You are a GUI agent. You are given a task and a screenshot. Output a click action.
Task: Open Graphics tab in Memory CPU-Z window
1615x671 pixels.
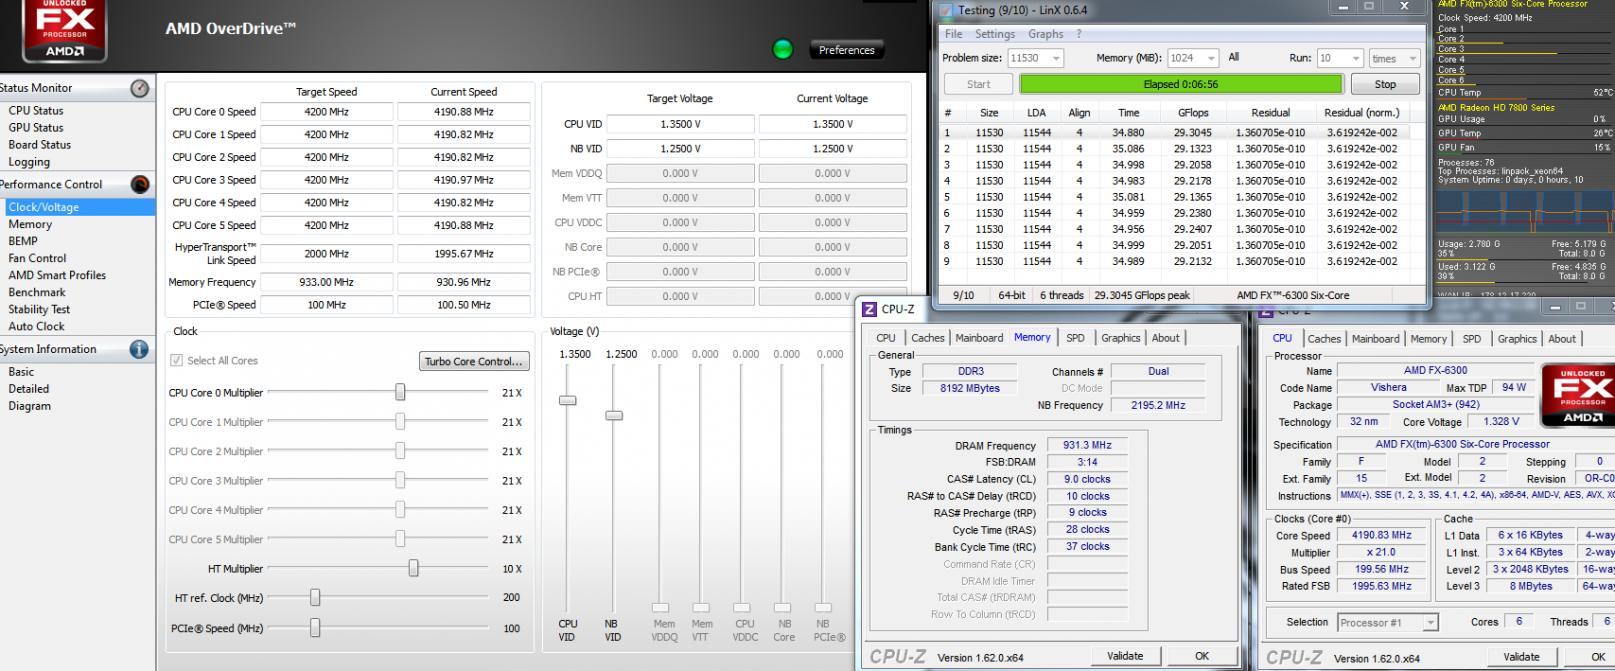click(x=1120, y=338)
